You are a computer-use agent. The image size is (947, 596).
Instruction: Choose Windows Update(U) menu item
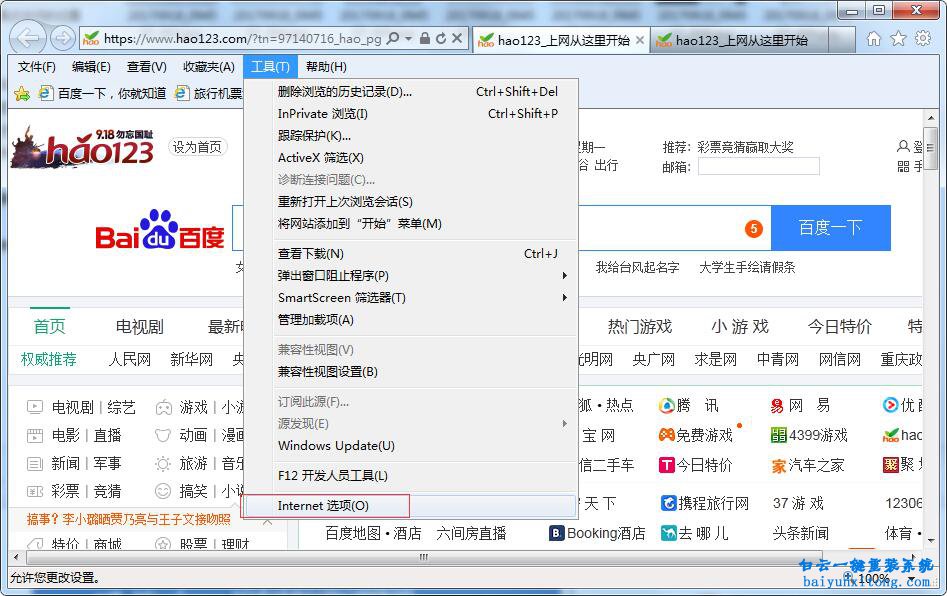(412, 446)
